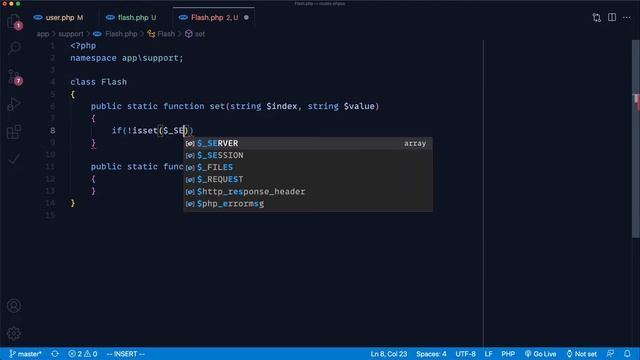Show errors and warnings count
The width and height of the screenshot is (640, 360).
(83, 354)
